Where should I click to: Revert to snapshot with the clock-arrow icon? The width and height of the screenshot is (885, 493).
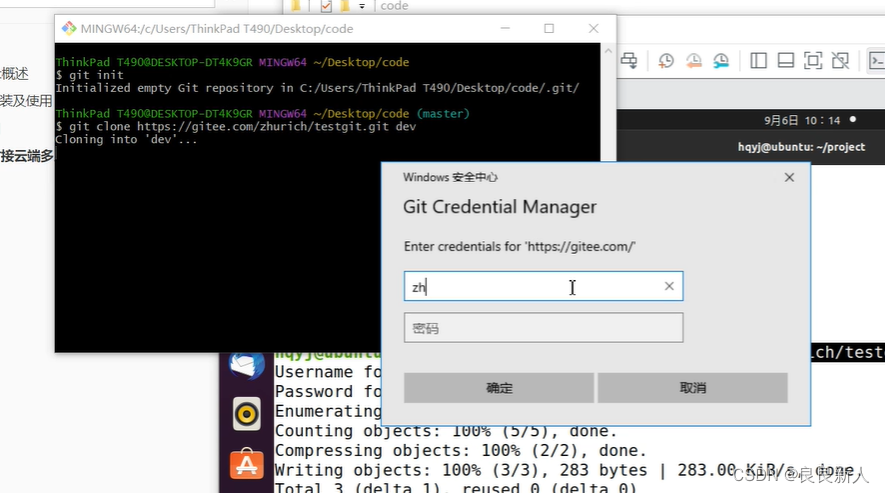694,60
